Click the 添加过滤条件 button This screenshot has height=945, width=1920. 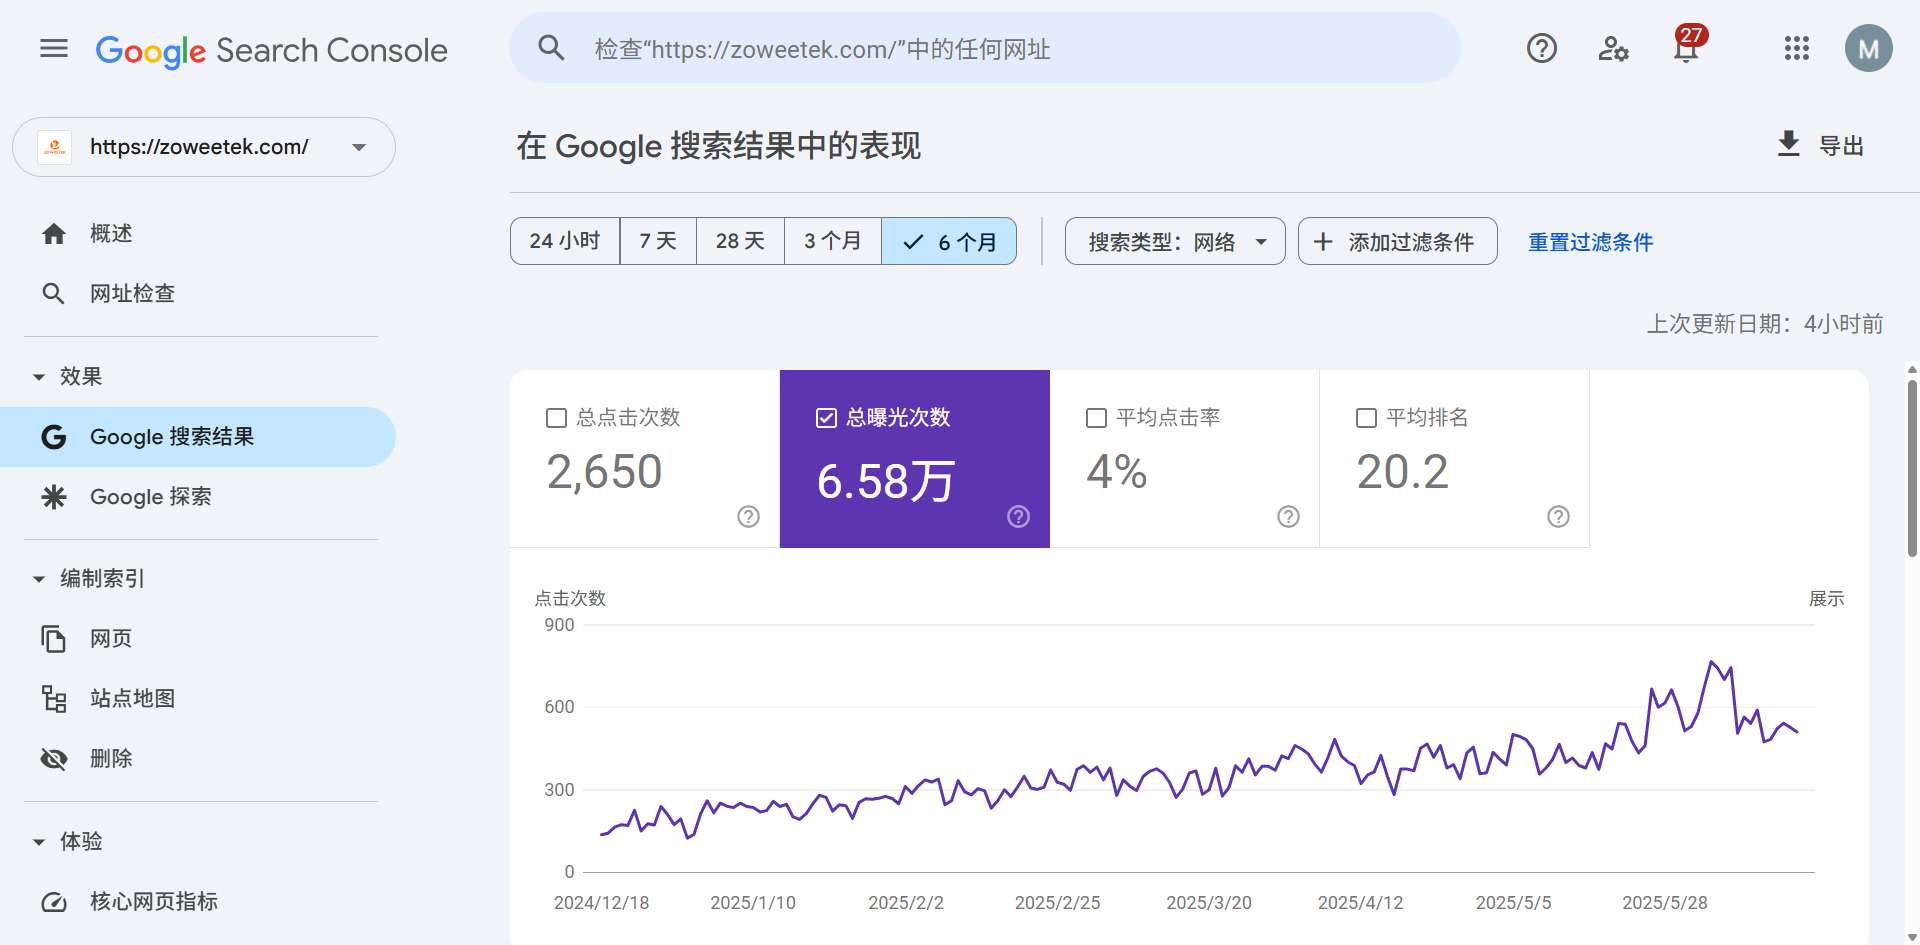tap(1397, 241)
